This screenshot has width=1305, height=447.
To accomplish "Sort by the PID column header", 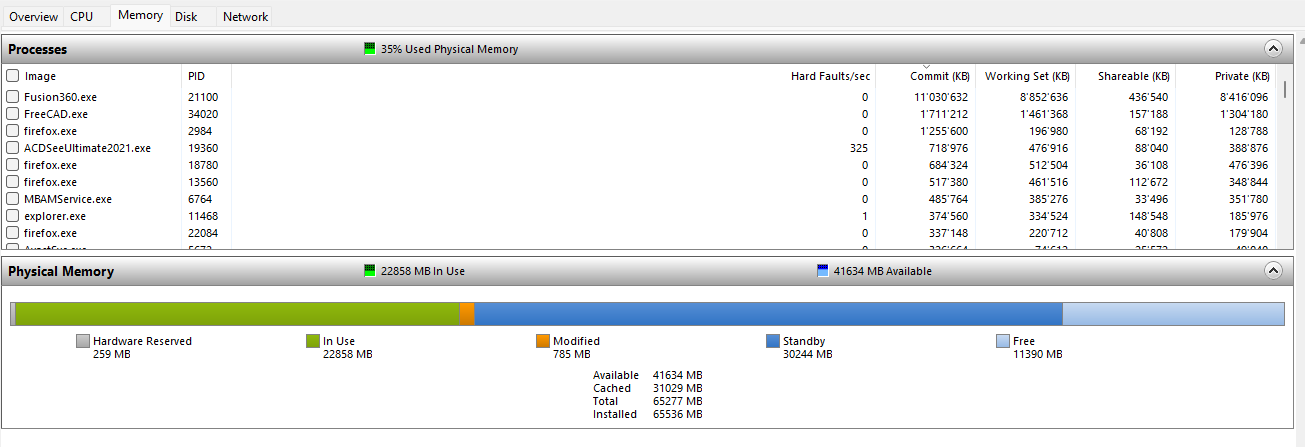I will click(197, 76).
